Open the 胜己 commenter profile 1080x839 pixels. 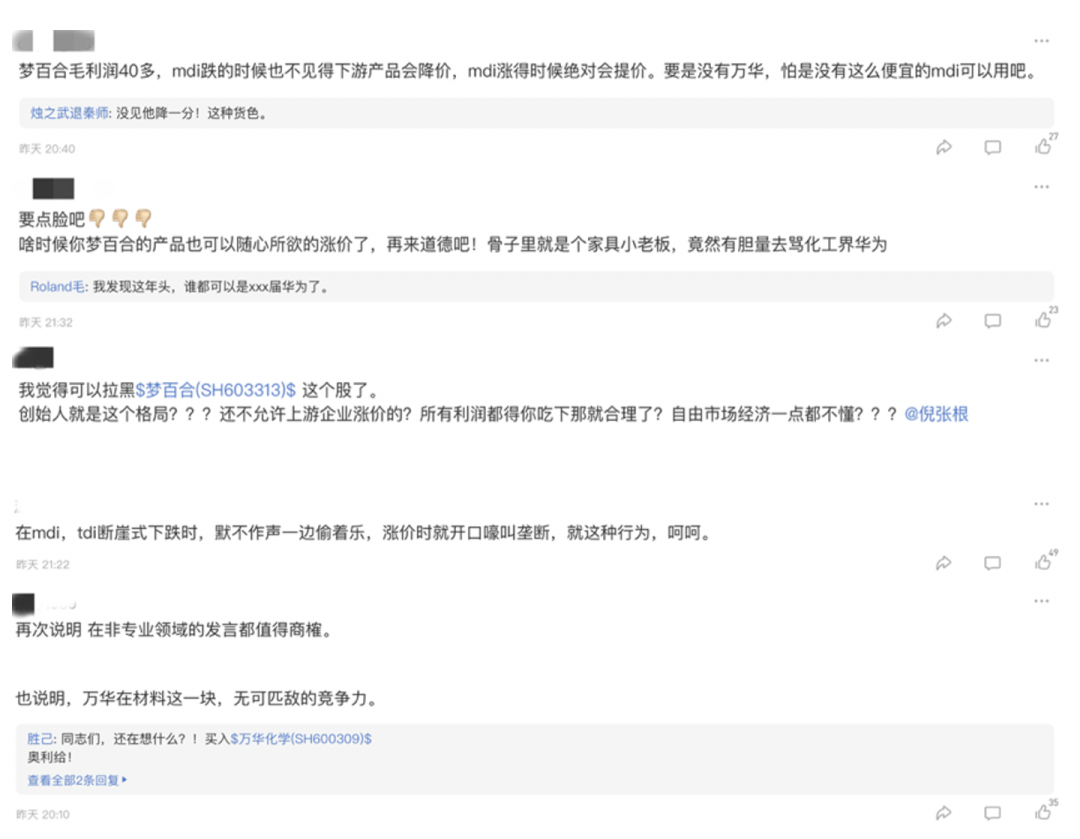[x=40, y=738]
